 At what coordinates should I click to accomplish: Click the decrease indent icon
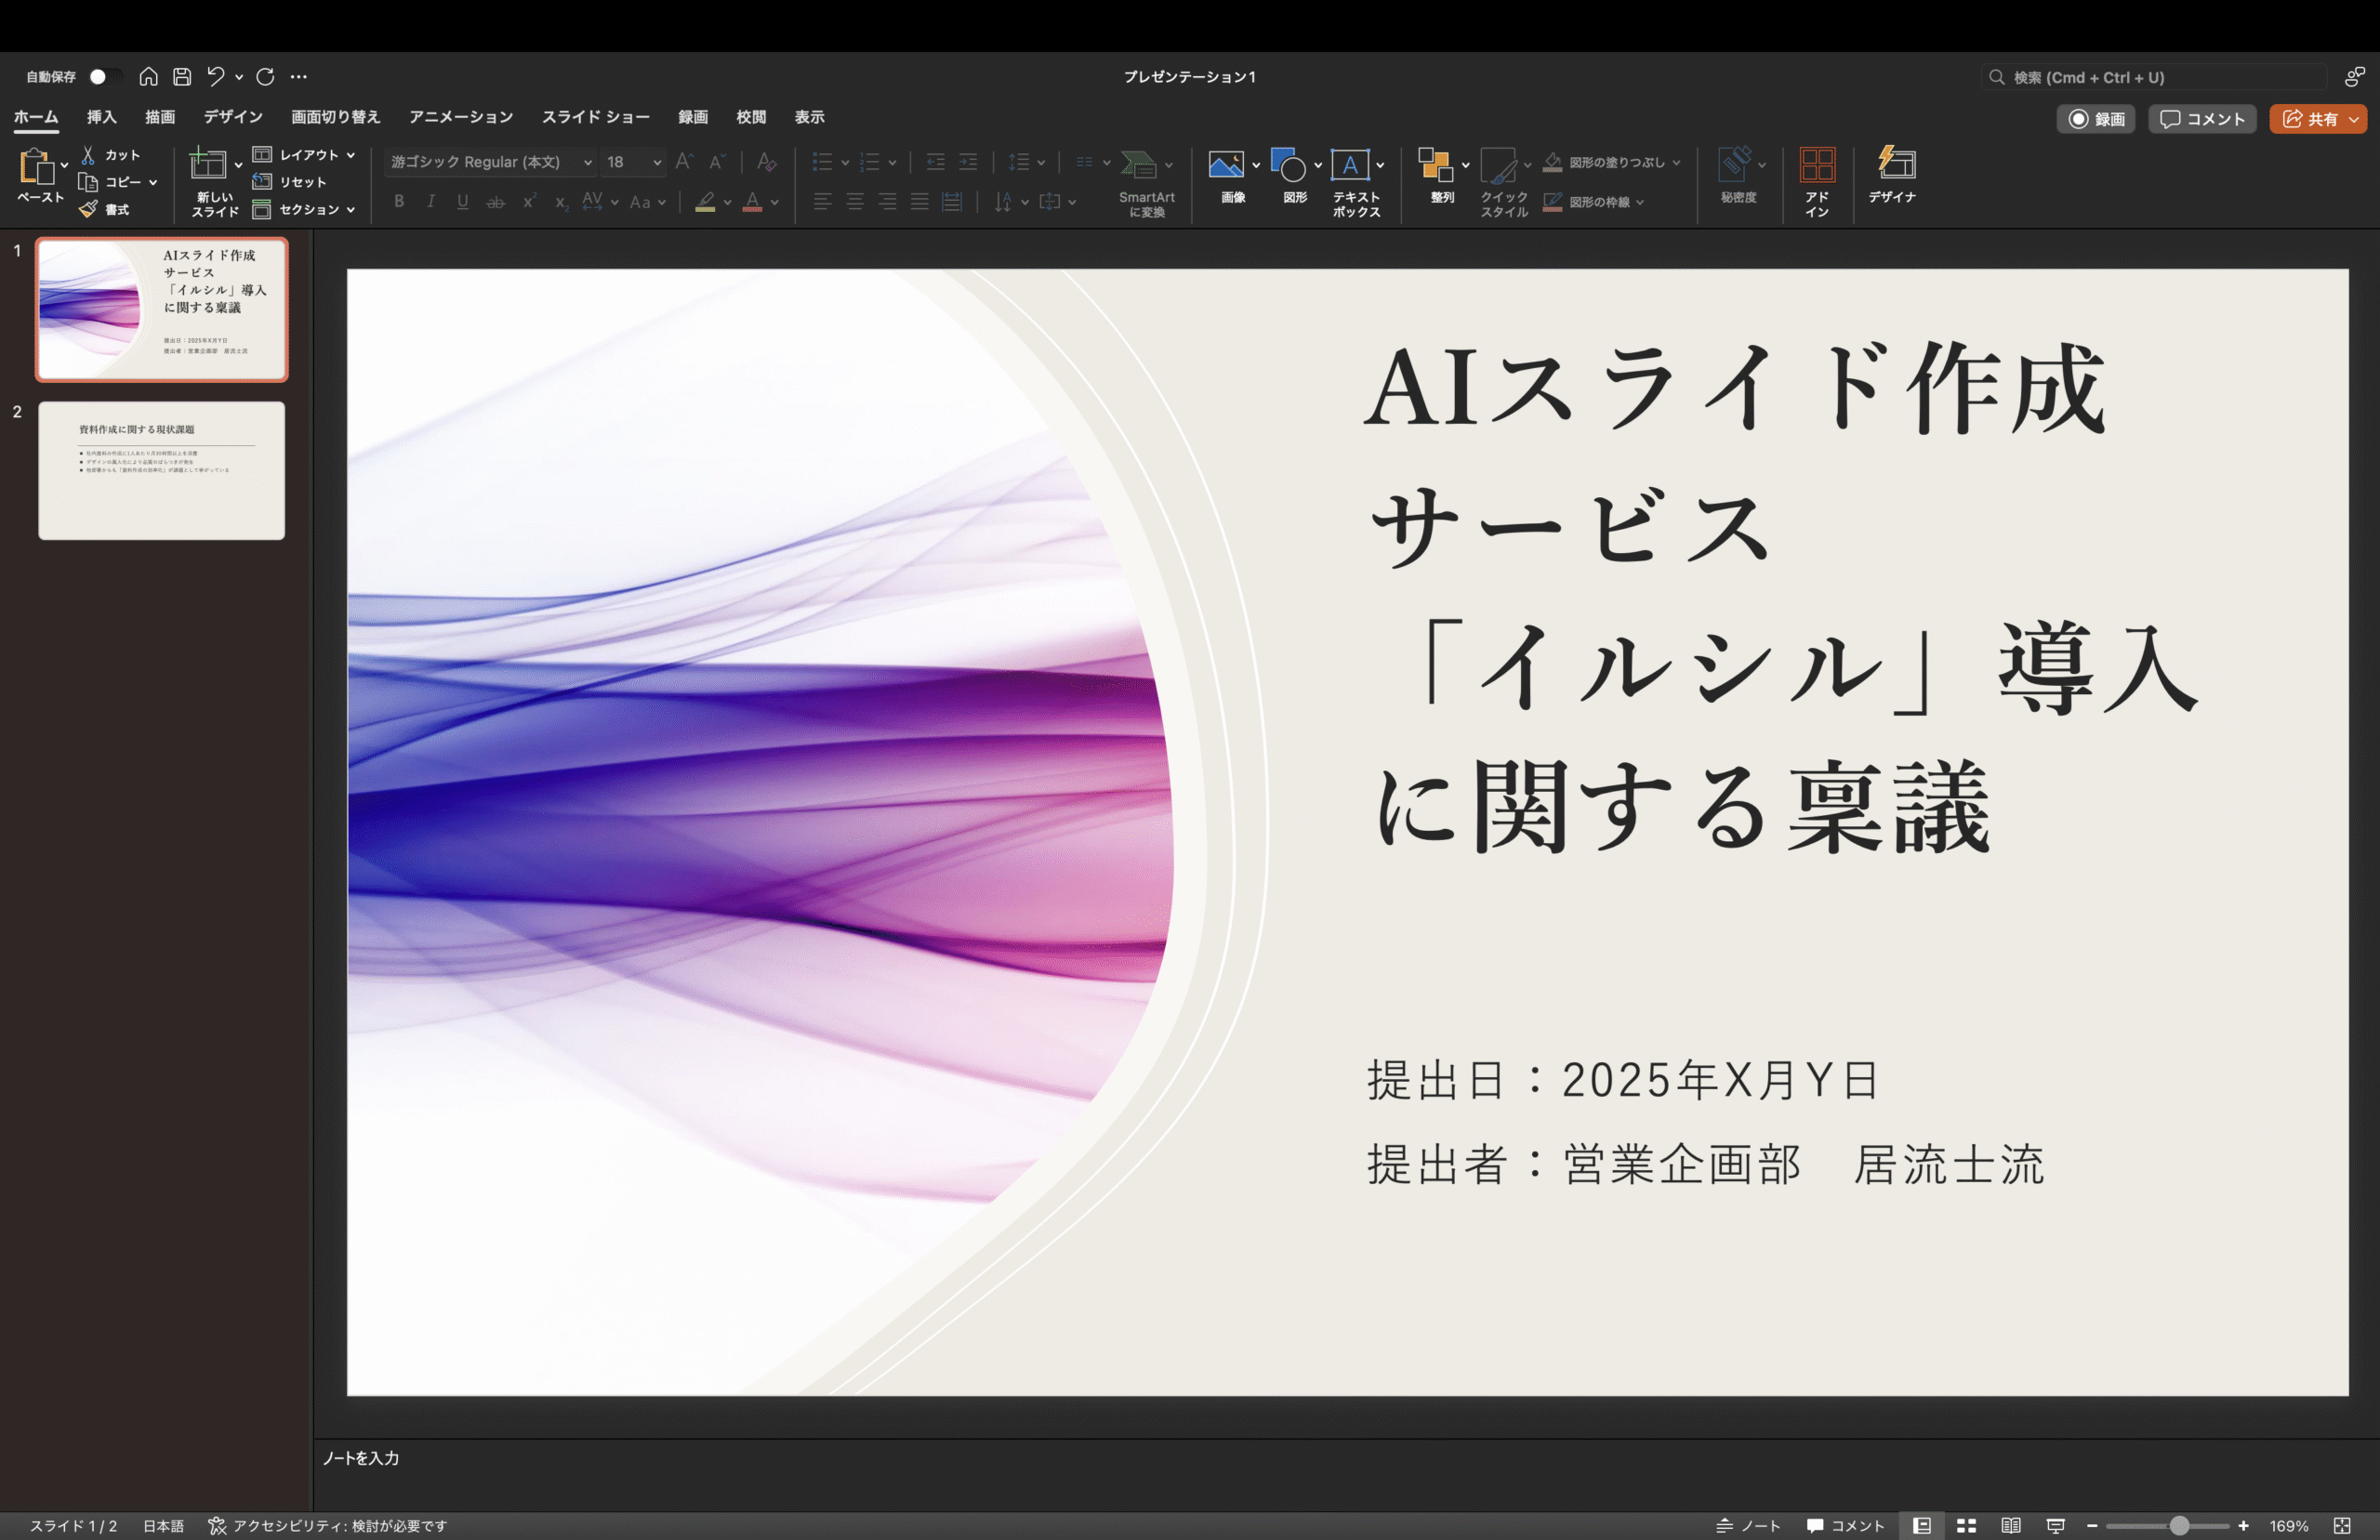(x=935, y=162)
